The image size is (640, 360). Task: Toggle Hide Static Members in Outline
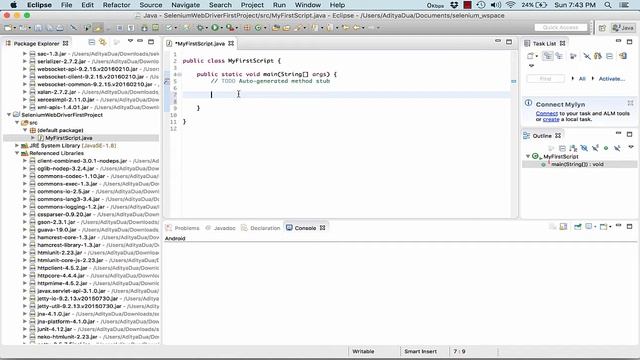coord(595,148)
